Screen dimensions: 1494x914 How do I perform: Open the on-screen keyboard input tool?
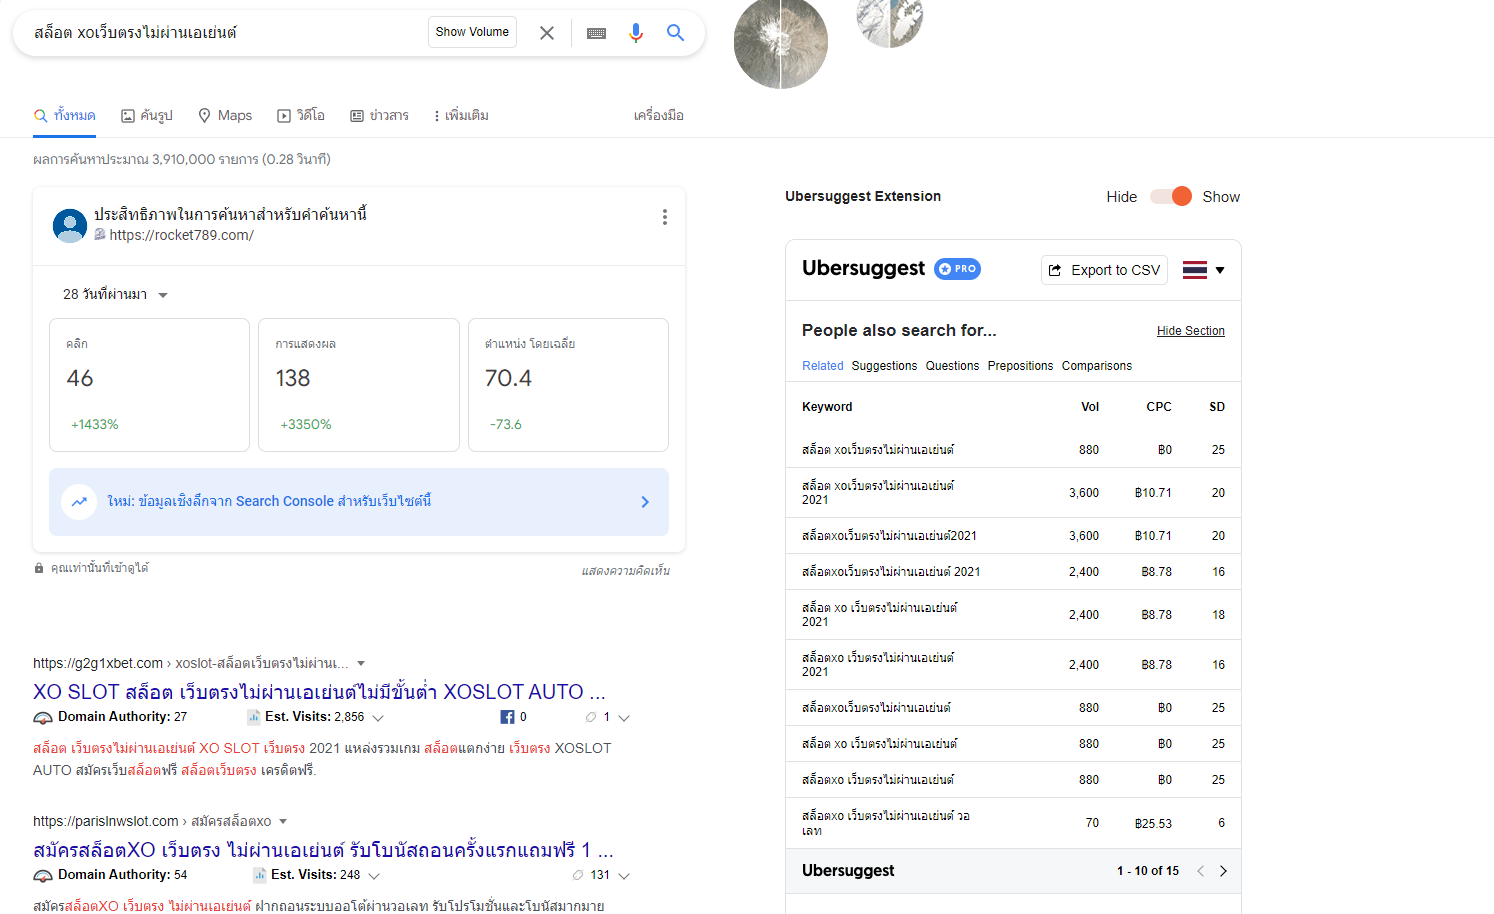(x=596, y=33)
